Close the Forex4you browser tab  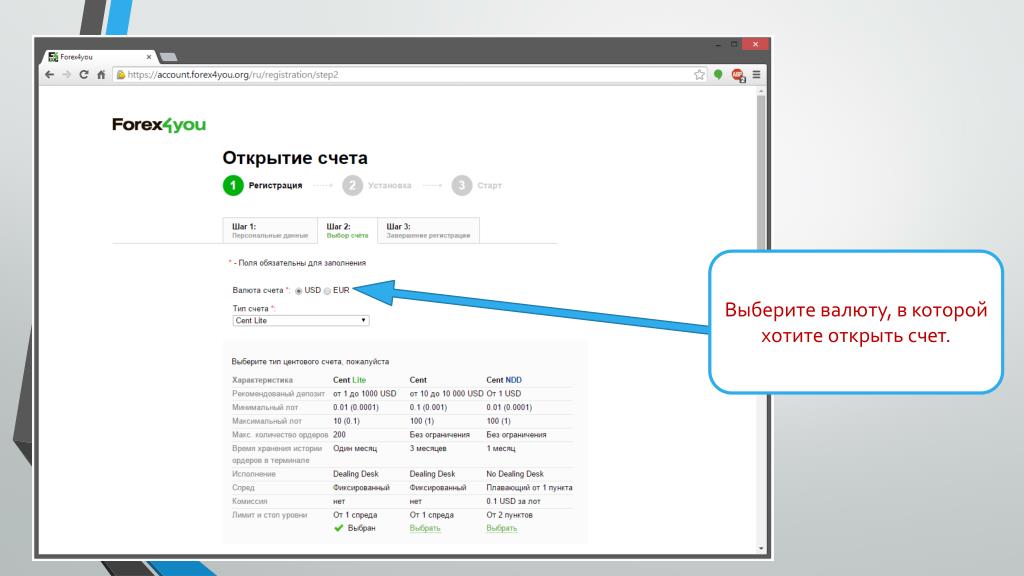(148, 57)
